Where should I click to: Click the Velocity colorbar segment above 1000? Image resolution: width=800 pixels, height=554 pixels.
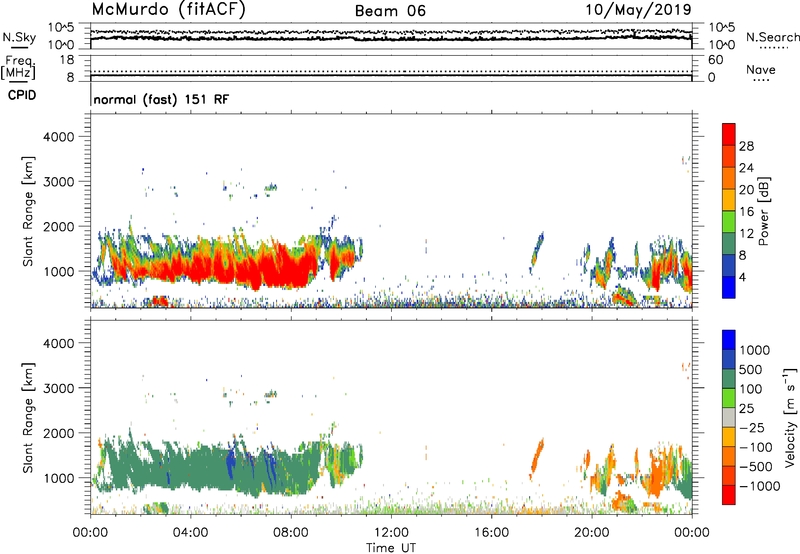coord(729,340)
